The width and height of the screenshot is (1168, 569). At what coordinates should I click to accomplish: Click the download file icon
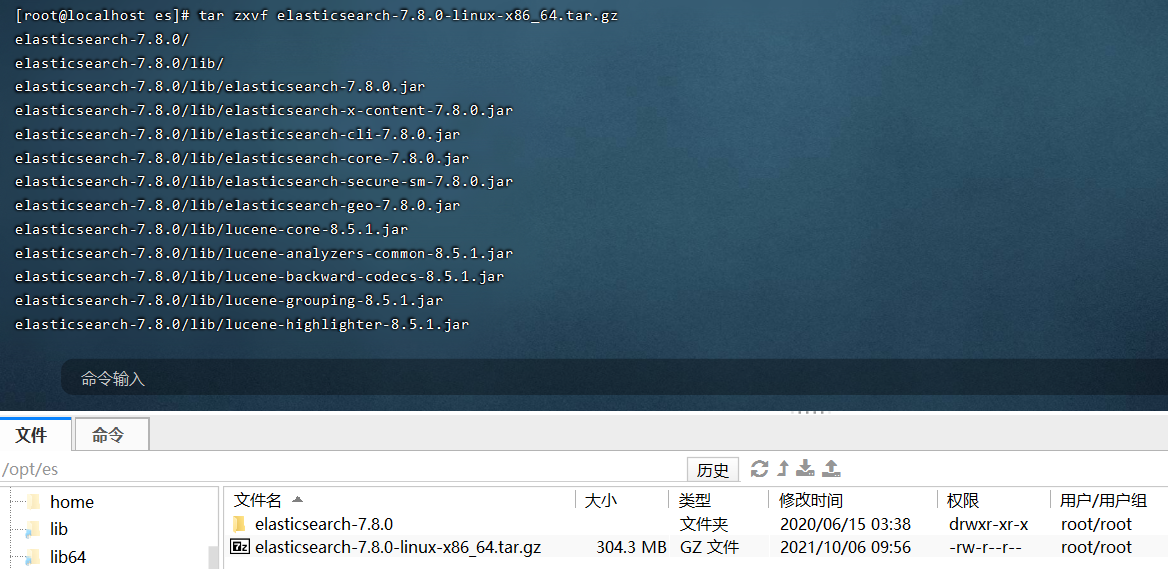(x=805, y=469)
